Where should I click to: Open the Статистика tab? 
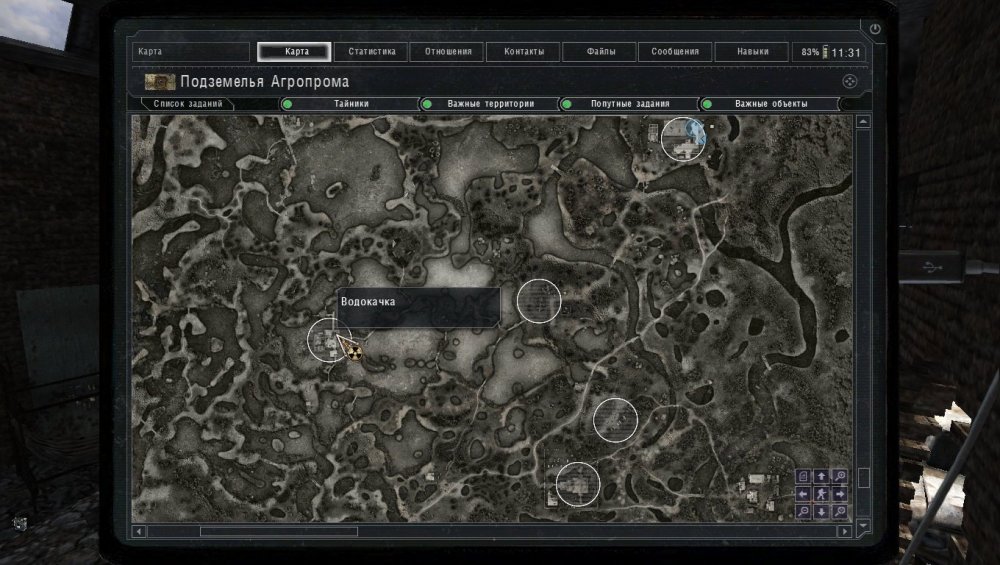[371, 52]
